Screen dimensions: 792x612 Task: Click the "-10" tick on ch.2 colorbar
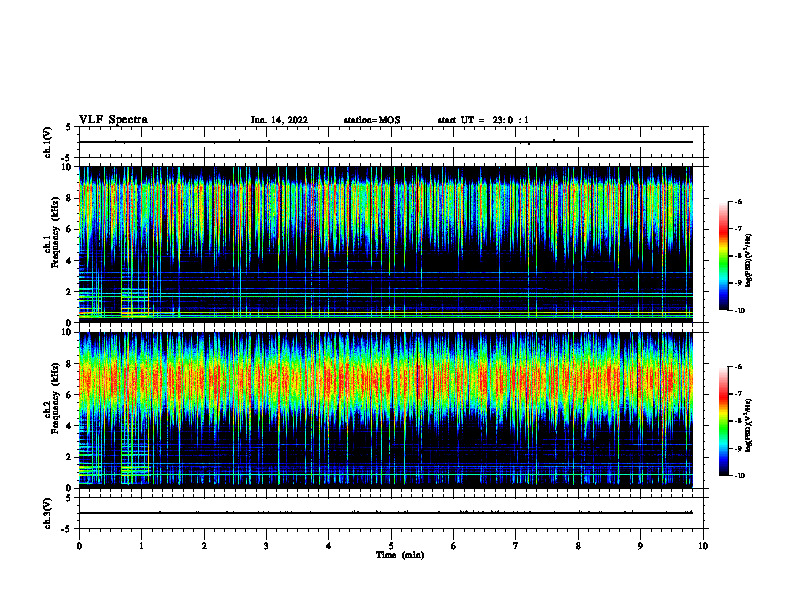739,476
